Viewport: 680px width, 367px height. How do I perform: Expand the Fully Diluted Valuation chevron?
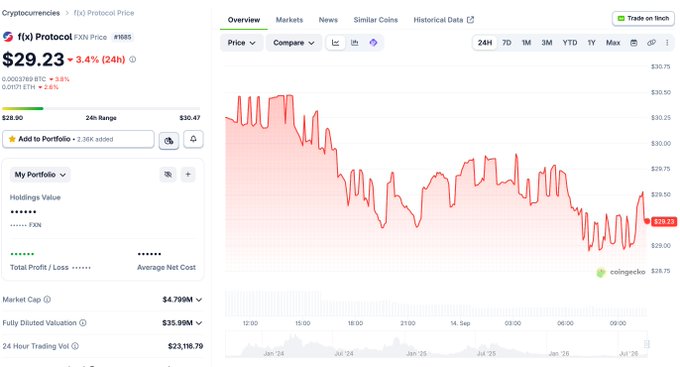[x=199, y=323]
